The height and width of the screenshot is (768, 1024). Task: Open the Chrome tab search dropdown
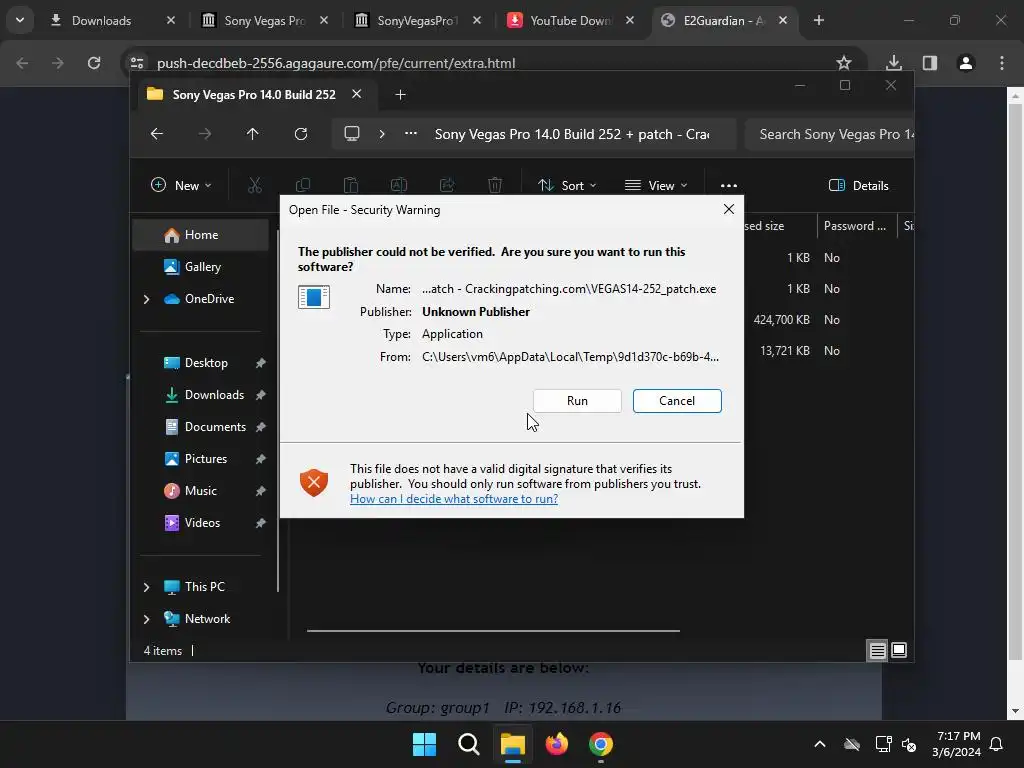coord(20,20)
